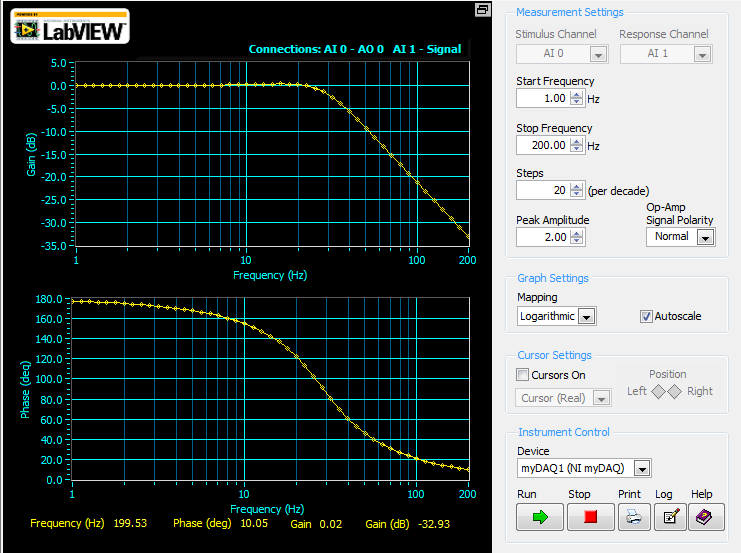Click the Peak Amplitude spinner arrows
Viewport: 741px width, 553px height.
click(577, 237)
